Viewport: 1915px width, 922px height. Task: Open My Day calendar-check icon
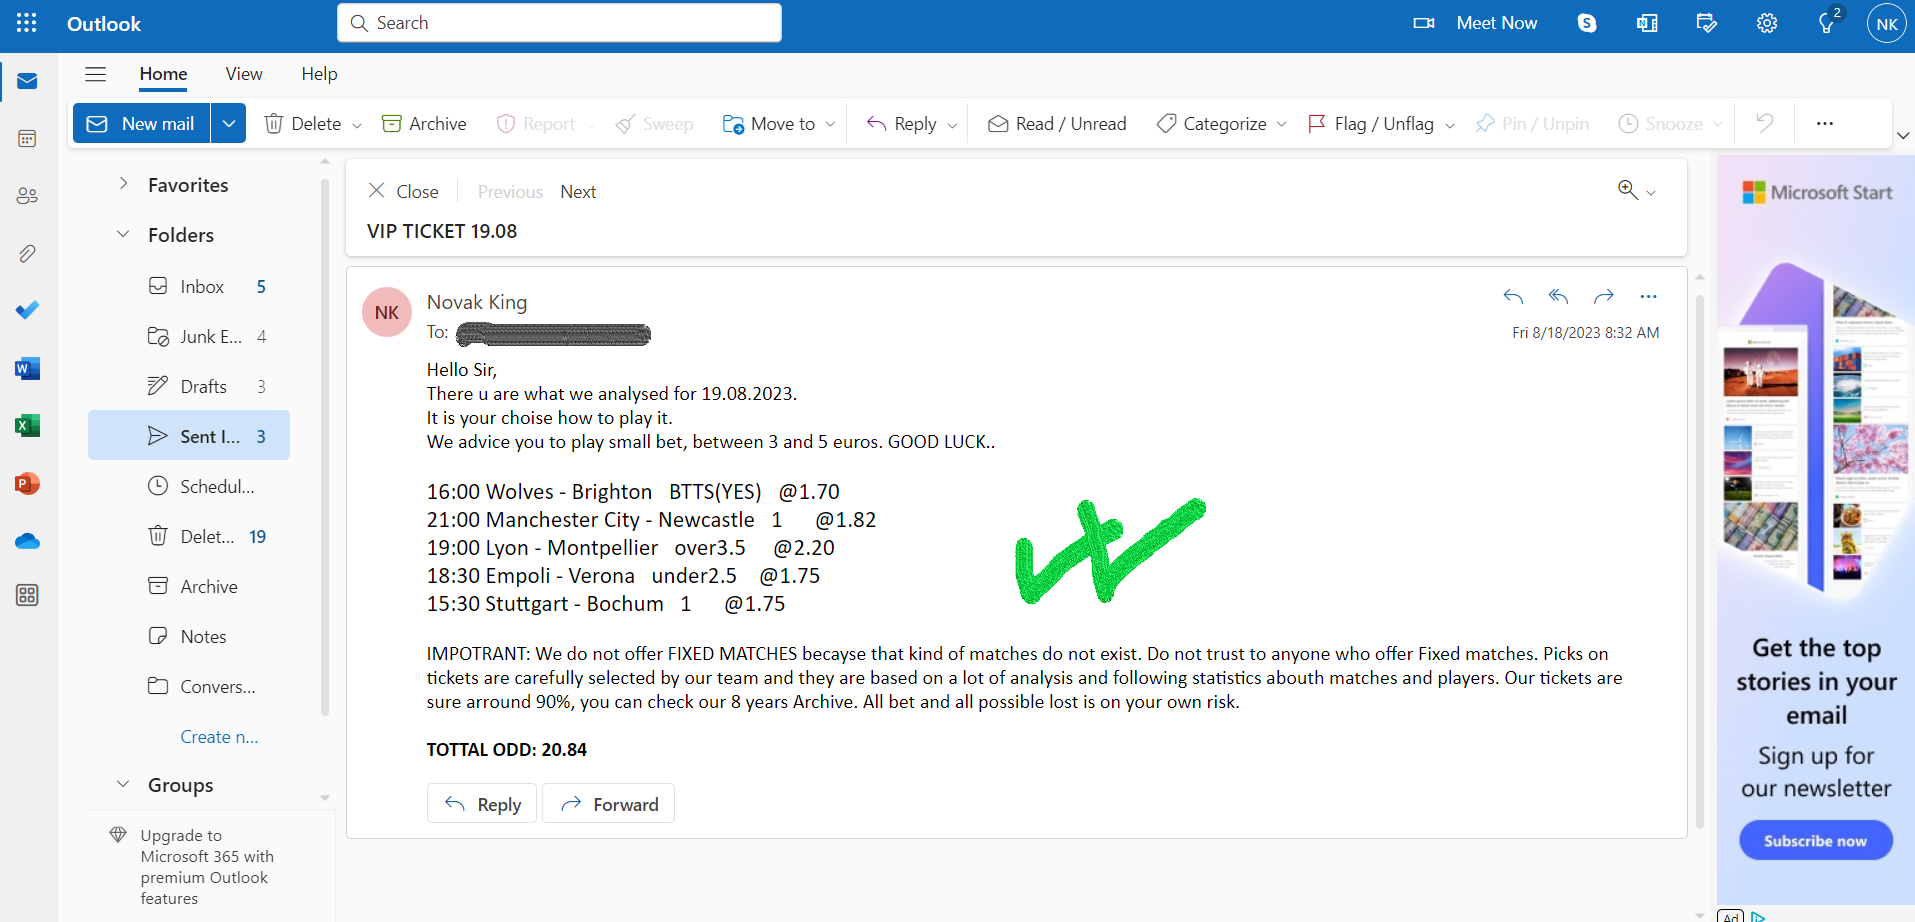(1707, 23)
